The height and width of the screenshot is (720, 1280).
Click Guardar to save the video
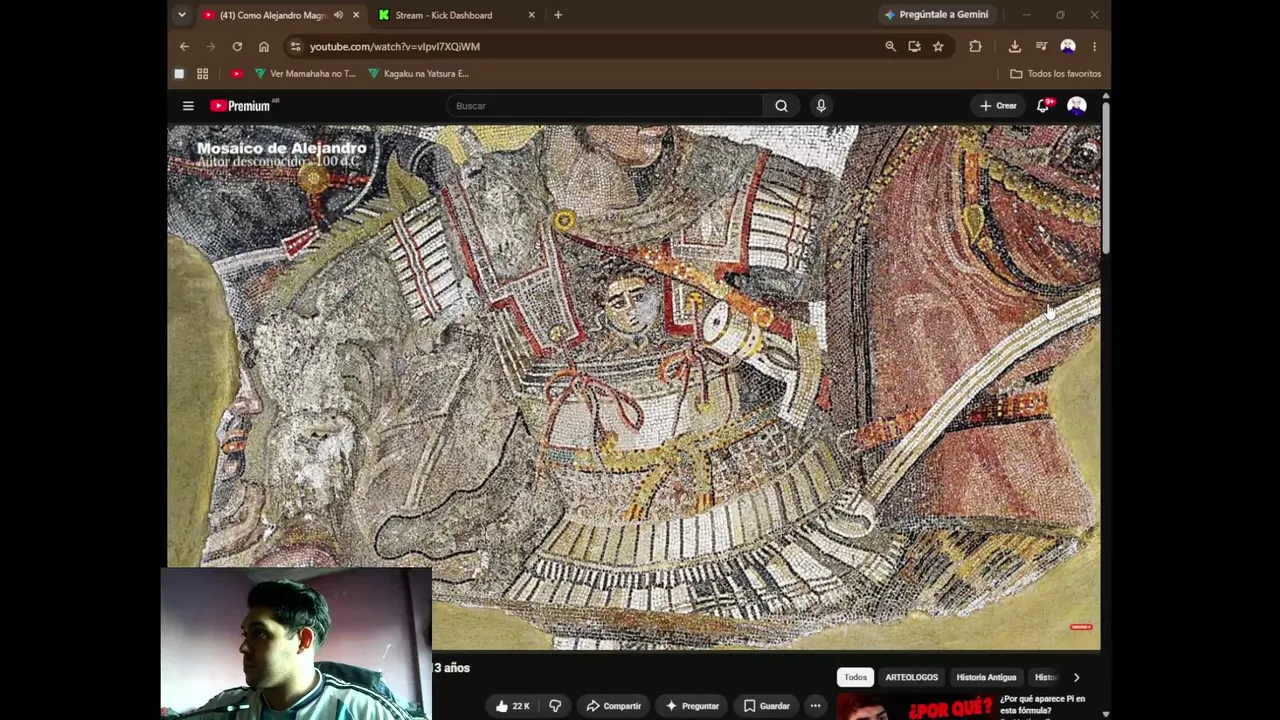coord(766,706)
